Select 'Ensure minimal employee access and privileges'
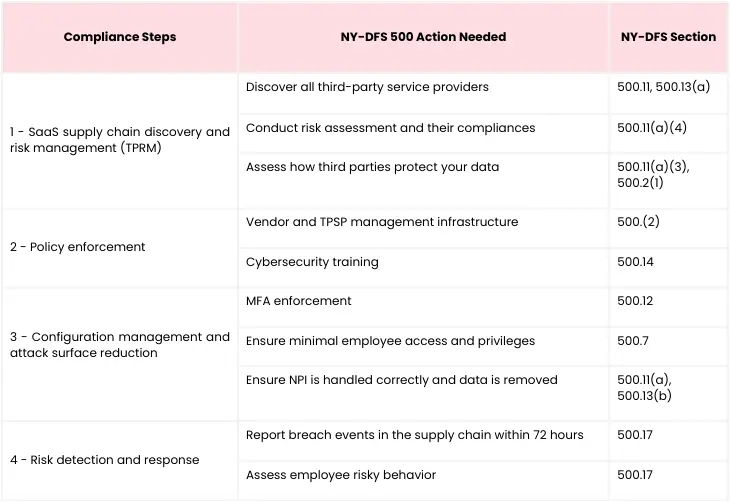Viewport: 730px width, 502px height. pyautogui.click(x=391, y=341)
